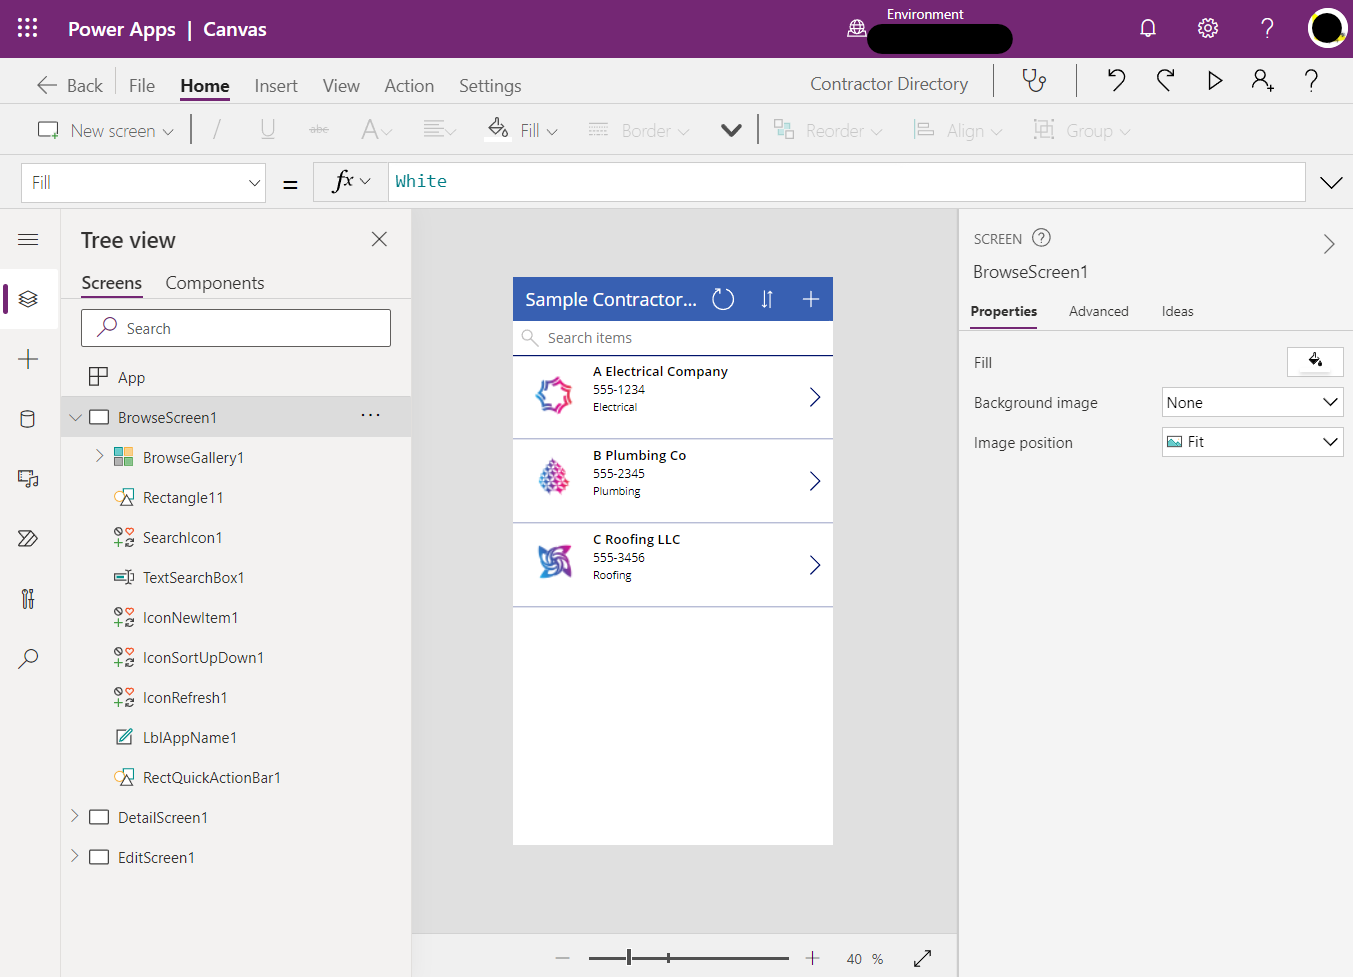Expand the formula bar chevron
The width and height of the screenshot is (1353, 977).
click(x=1331, y=182)
